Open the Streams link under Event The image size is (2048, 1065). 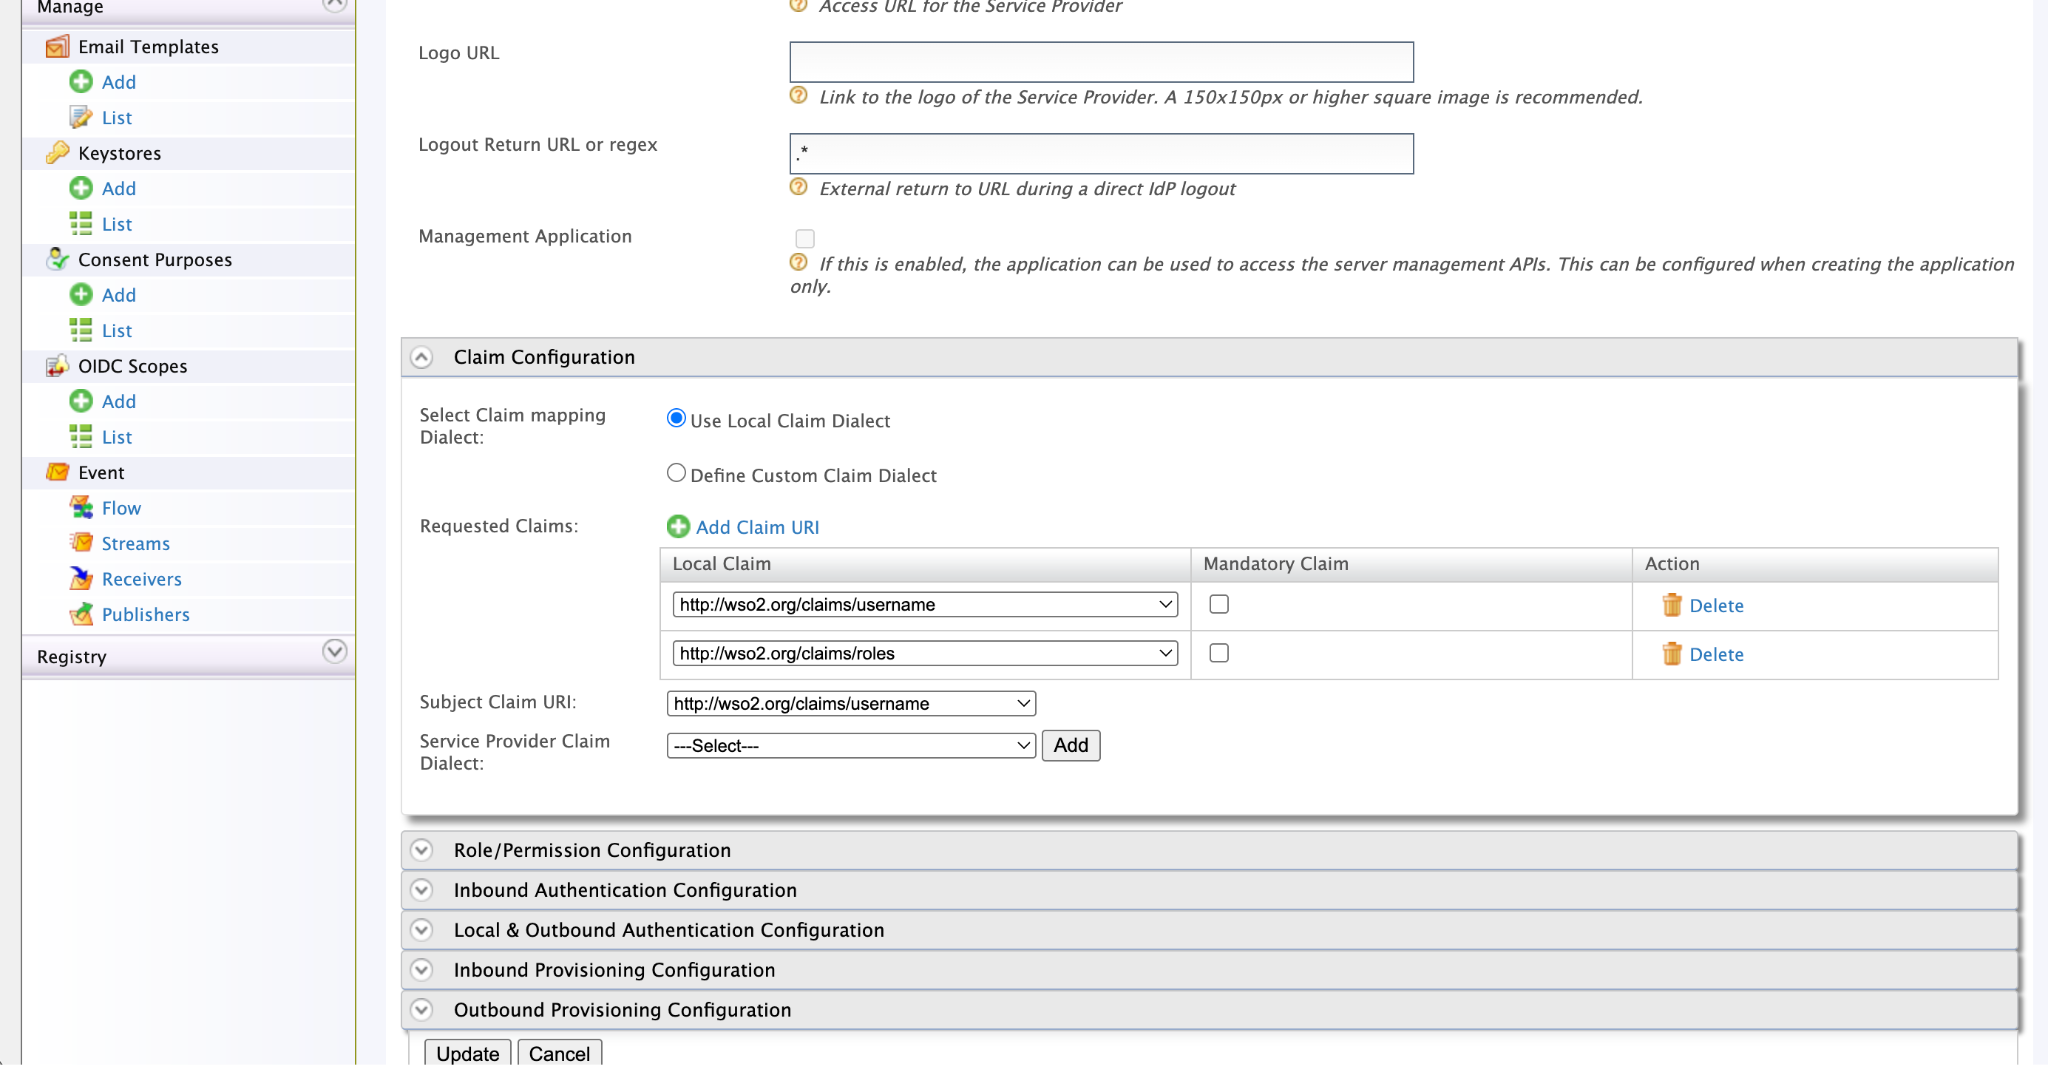(x=136, y=543)
